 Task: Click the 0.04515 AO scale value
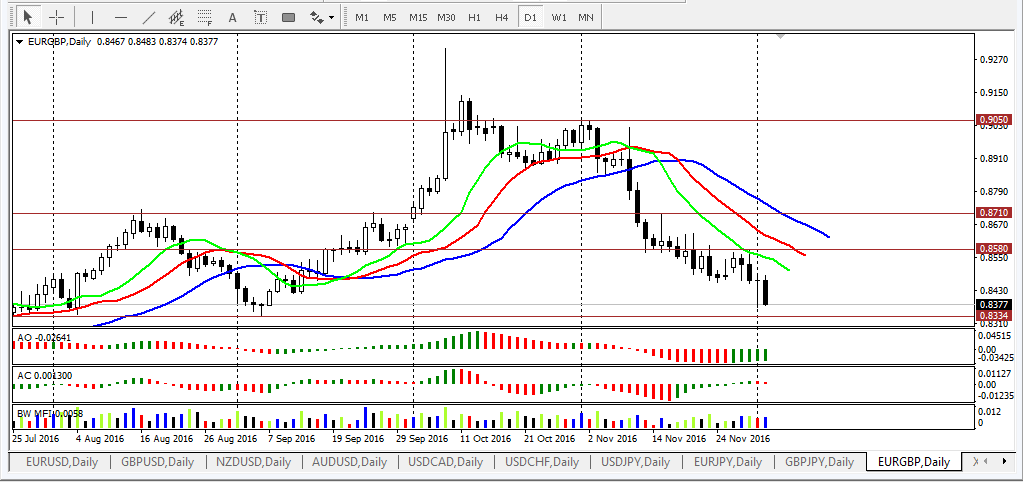[996, 337]
